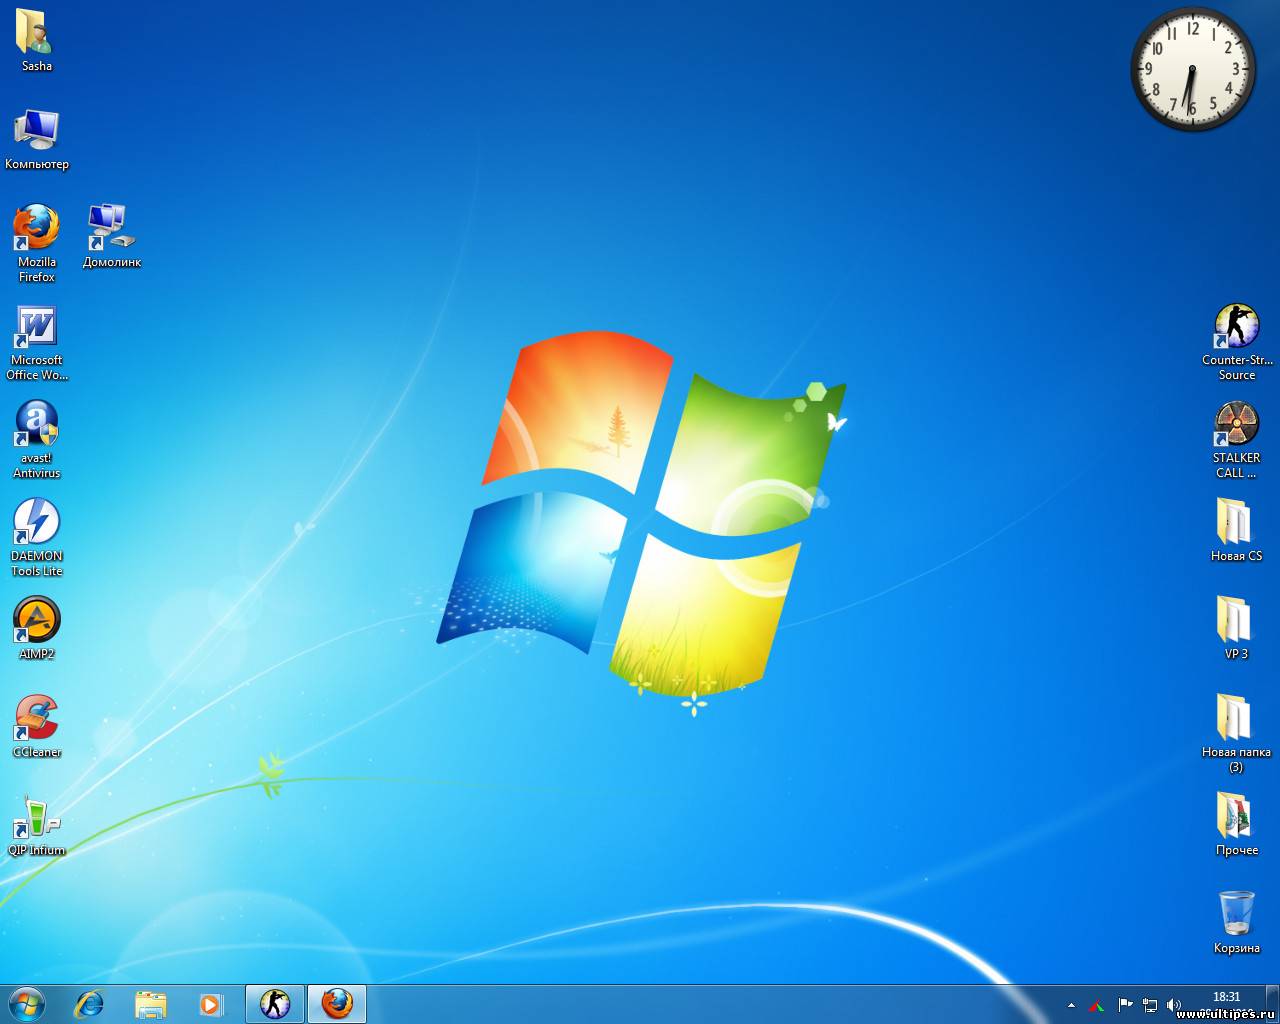
Task: Click the Компьютер desktop icon
Action: pos(37,131)
